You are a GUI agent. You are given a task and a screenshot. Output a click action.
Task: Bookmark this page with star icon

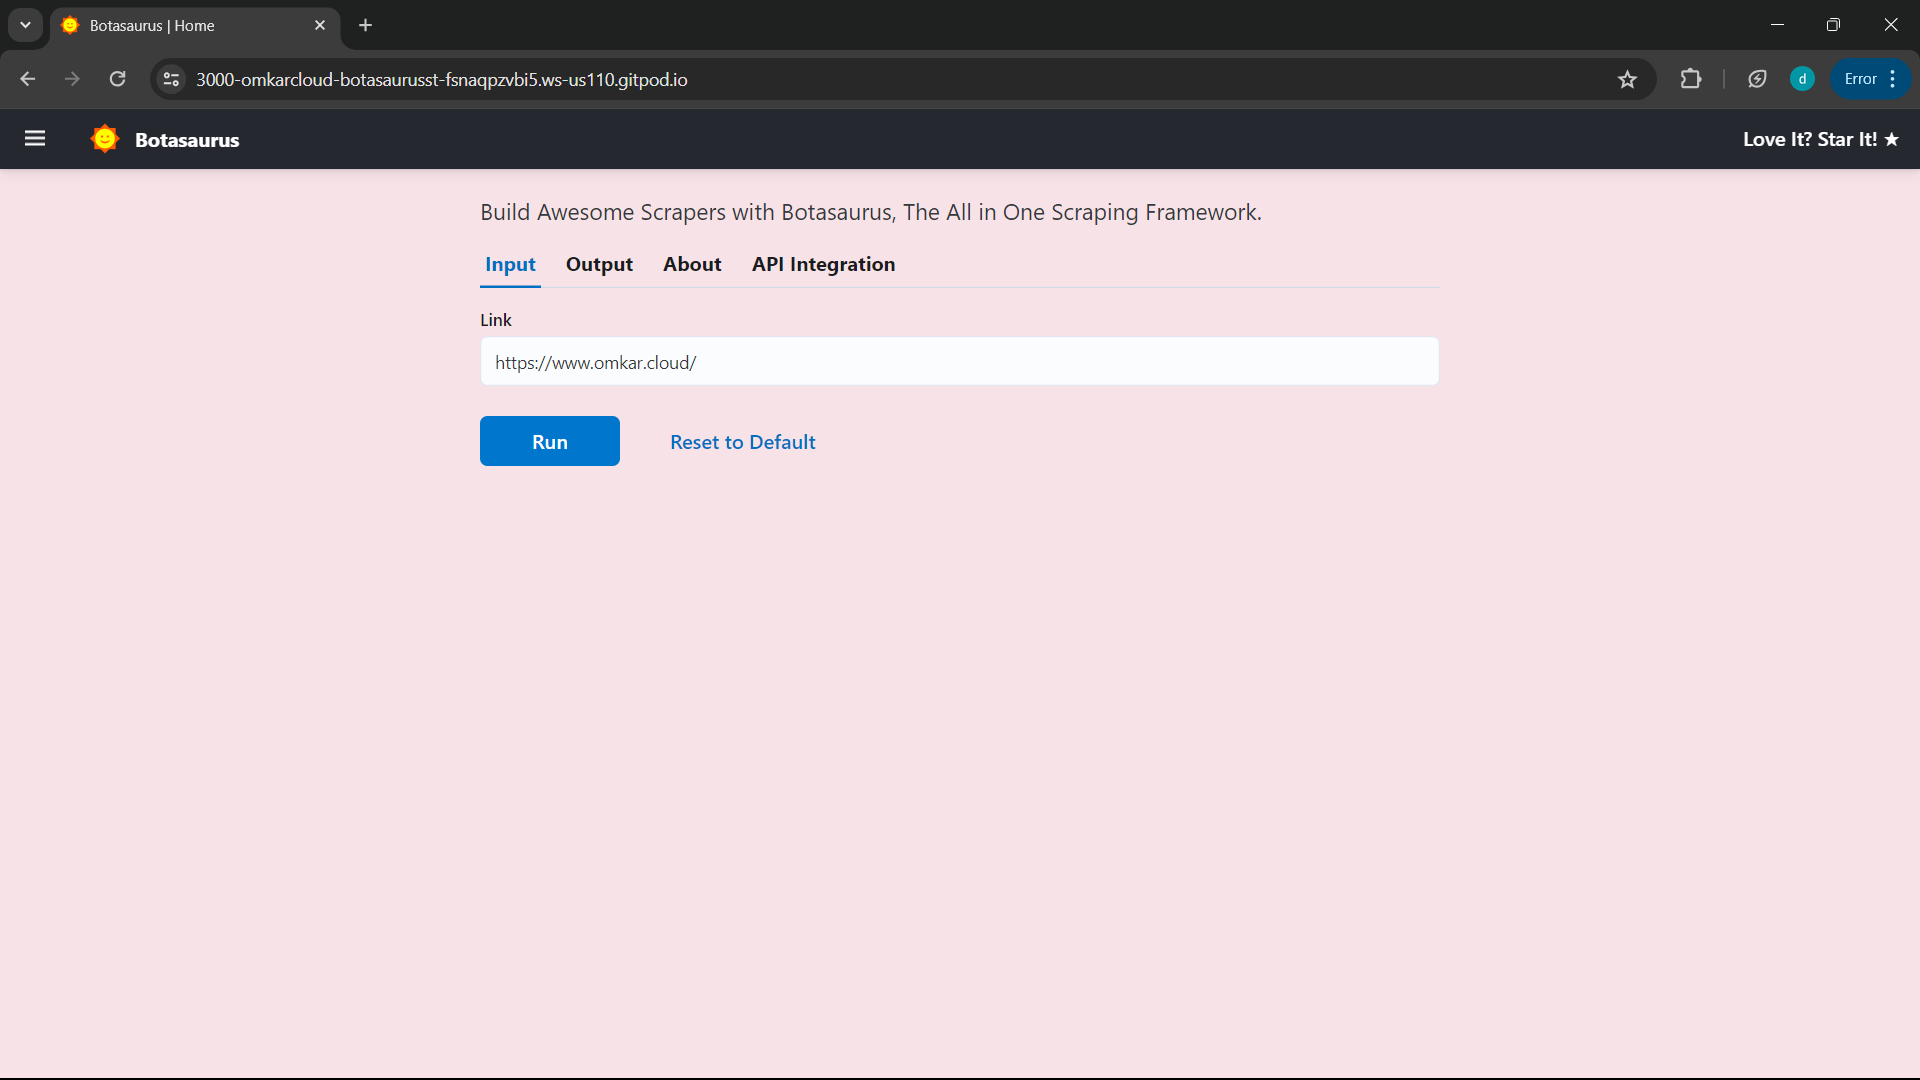coord(1627,79)
